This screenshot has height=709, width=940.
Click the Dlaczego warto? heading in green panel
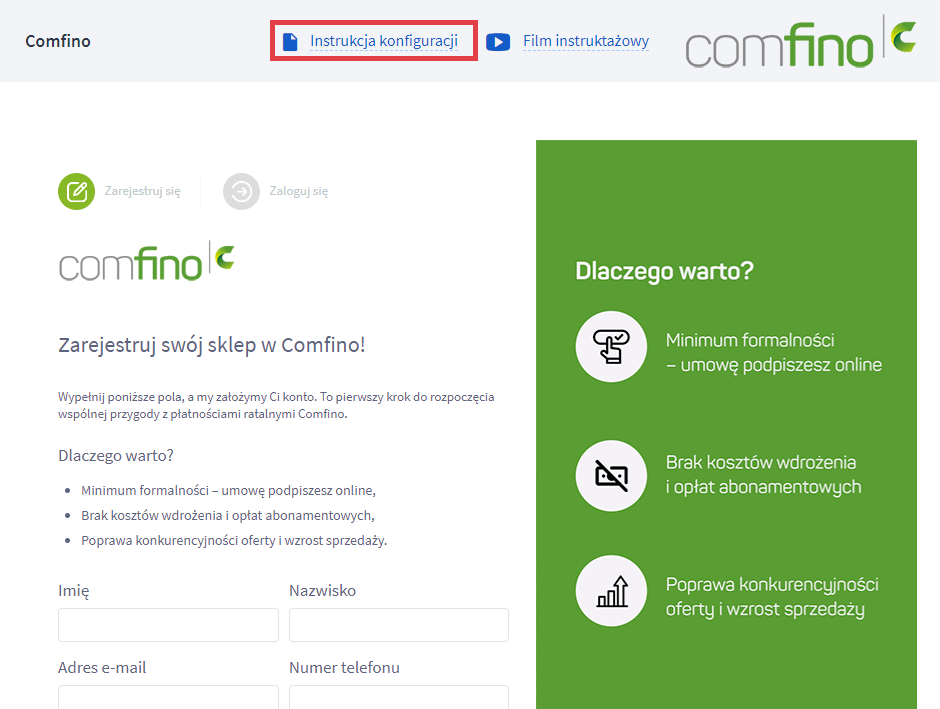click(x=664, y=271)
